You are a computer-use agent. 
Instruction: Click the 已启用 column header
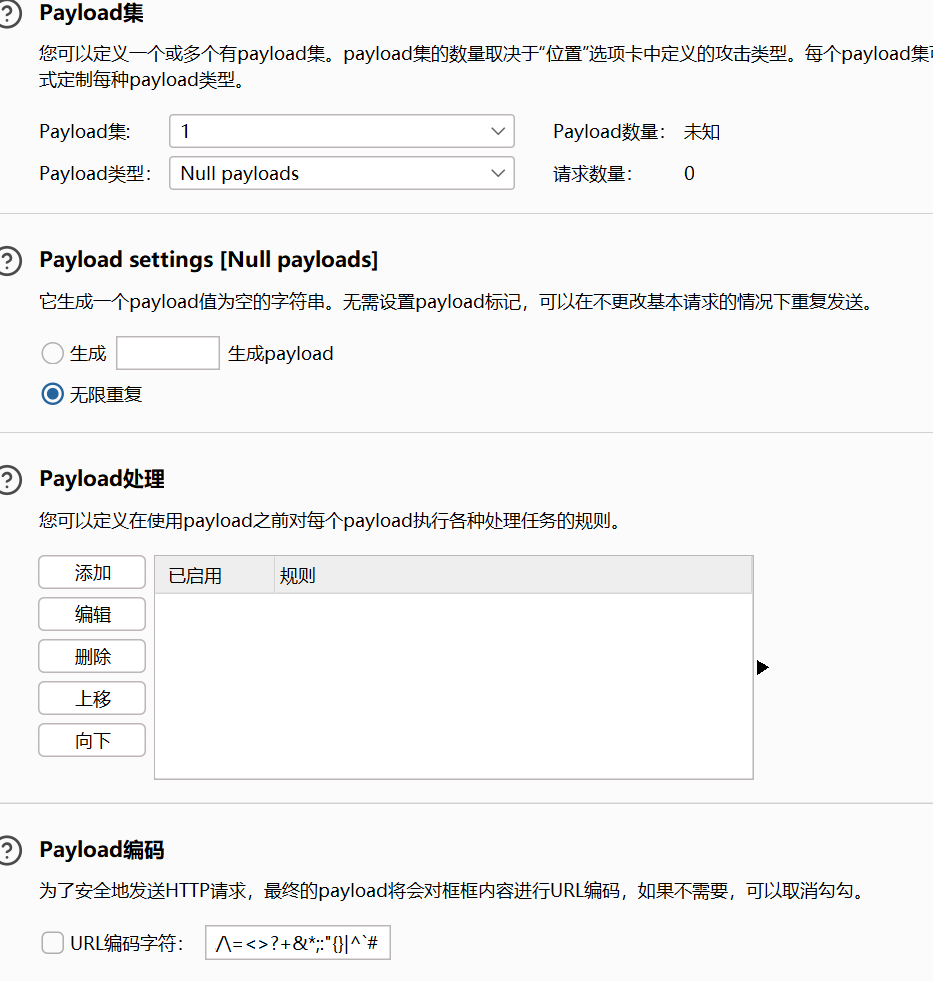213,575
